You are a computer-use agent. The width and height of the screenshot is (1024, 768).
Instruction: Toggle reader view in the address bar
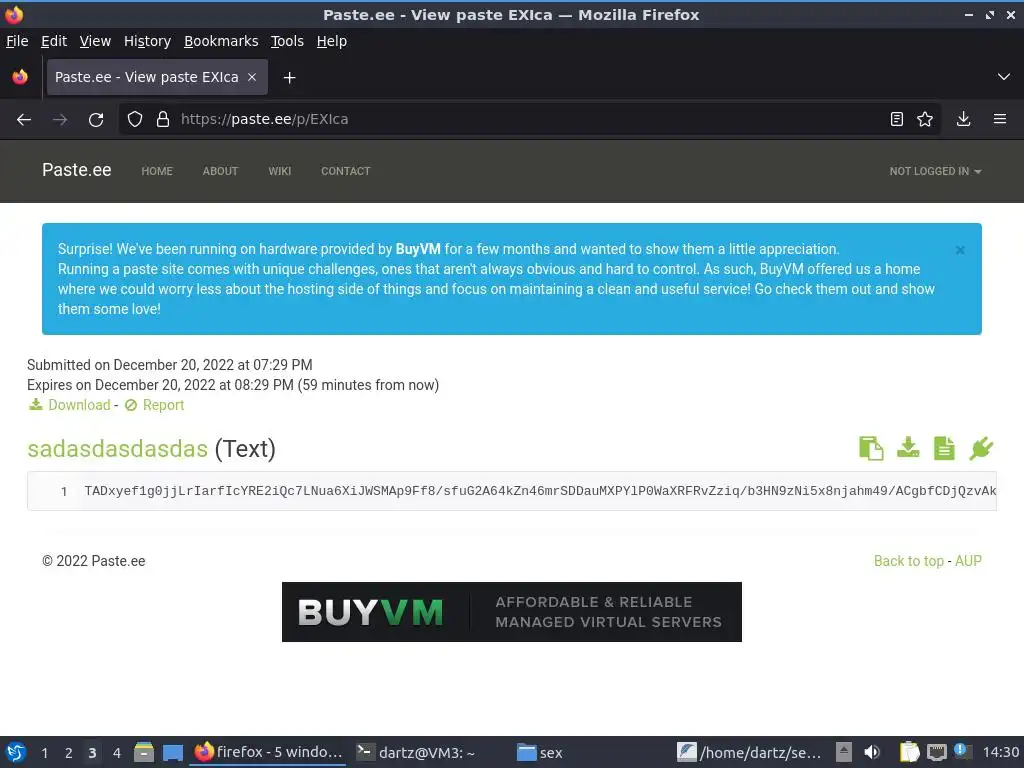tap(897, 120)
